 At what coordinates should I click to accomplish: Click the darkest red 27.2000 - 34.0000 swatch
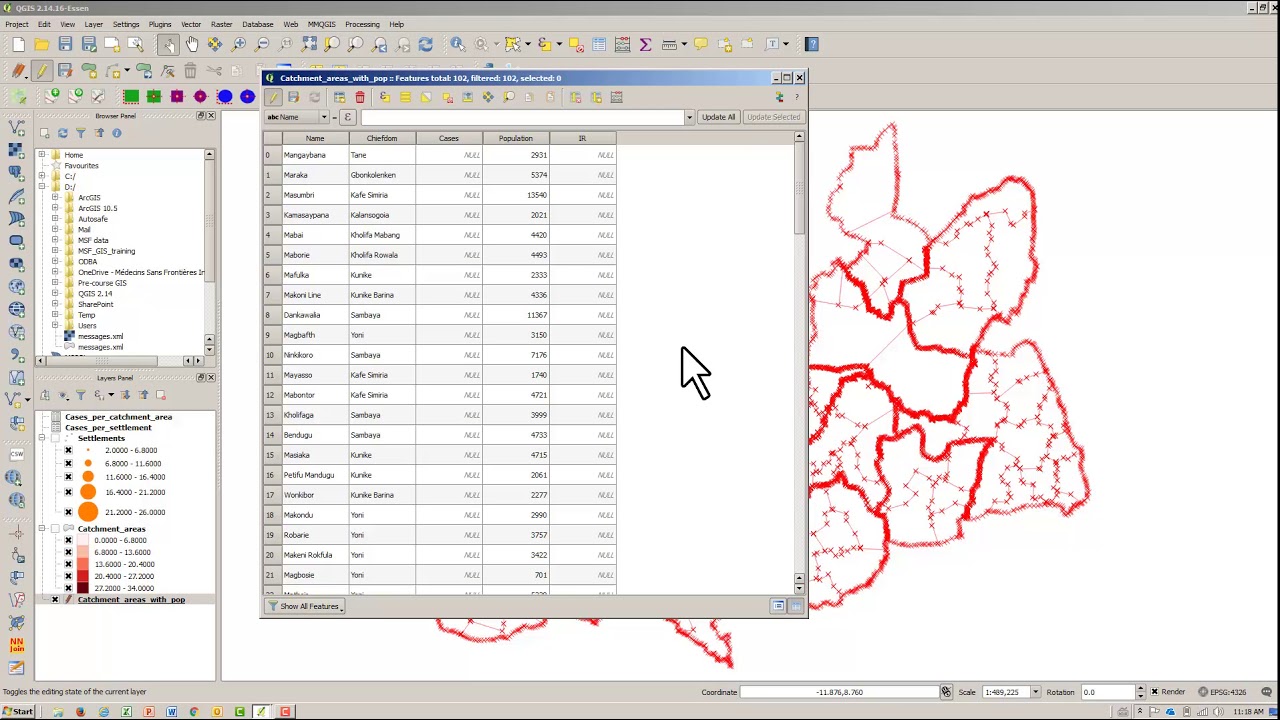[x=84, y=589]
